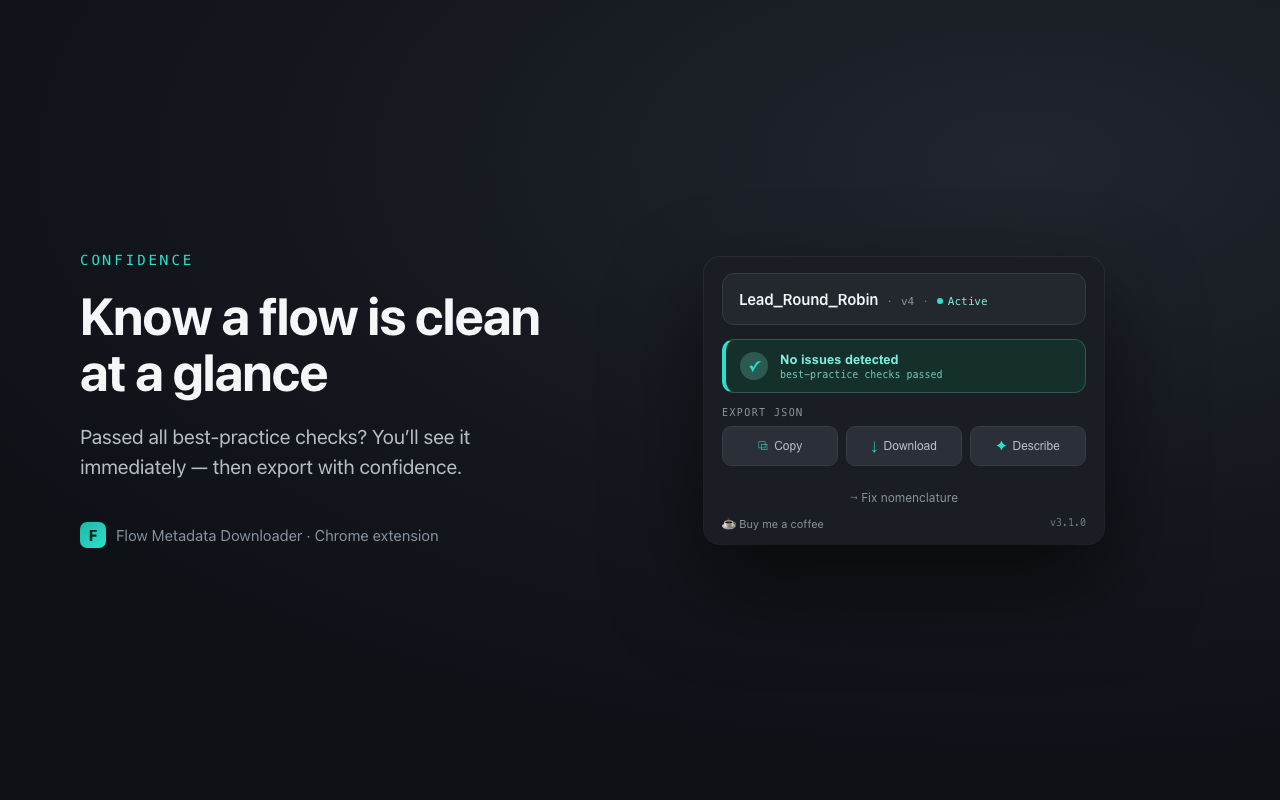Click the sparkle icon beside Describe
The height and width of the screenshot is (800, 1280).
point(1001,446)
